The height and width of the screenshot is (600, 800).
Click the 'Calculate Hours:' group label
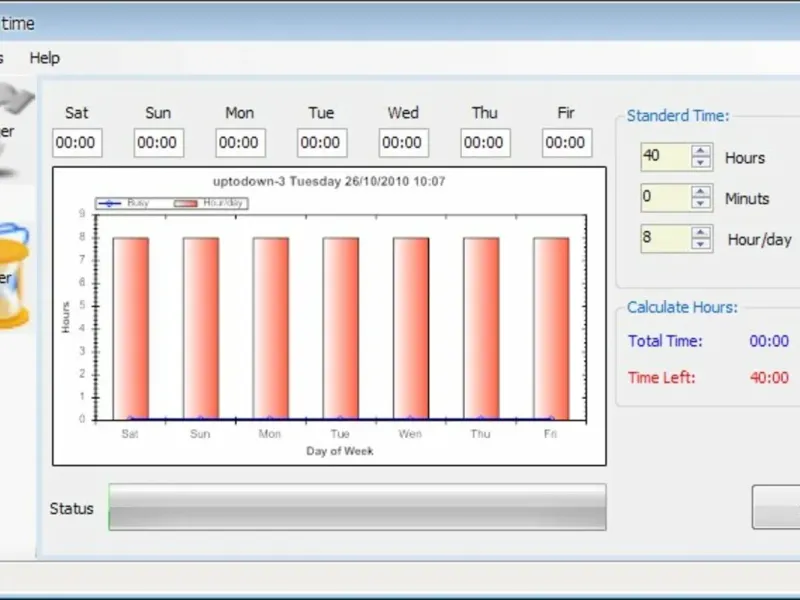tap(682, 307)
